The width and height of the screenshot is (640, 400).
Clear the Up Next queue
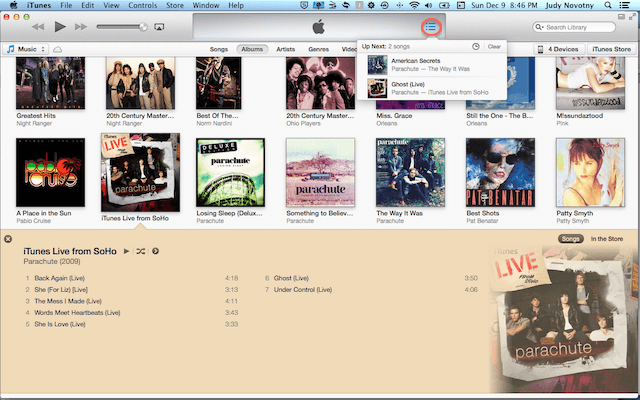click(494, 47)
